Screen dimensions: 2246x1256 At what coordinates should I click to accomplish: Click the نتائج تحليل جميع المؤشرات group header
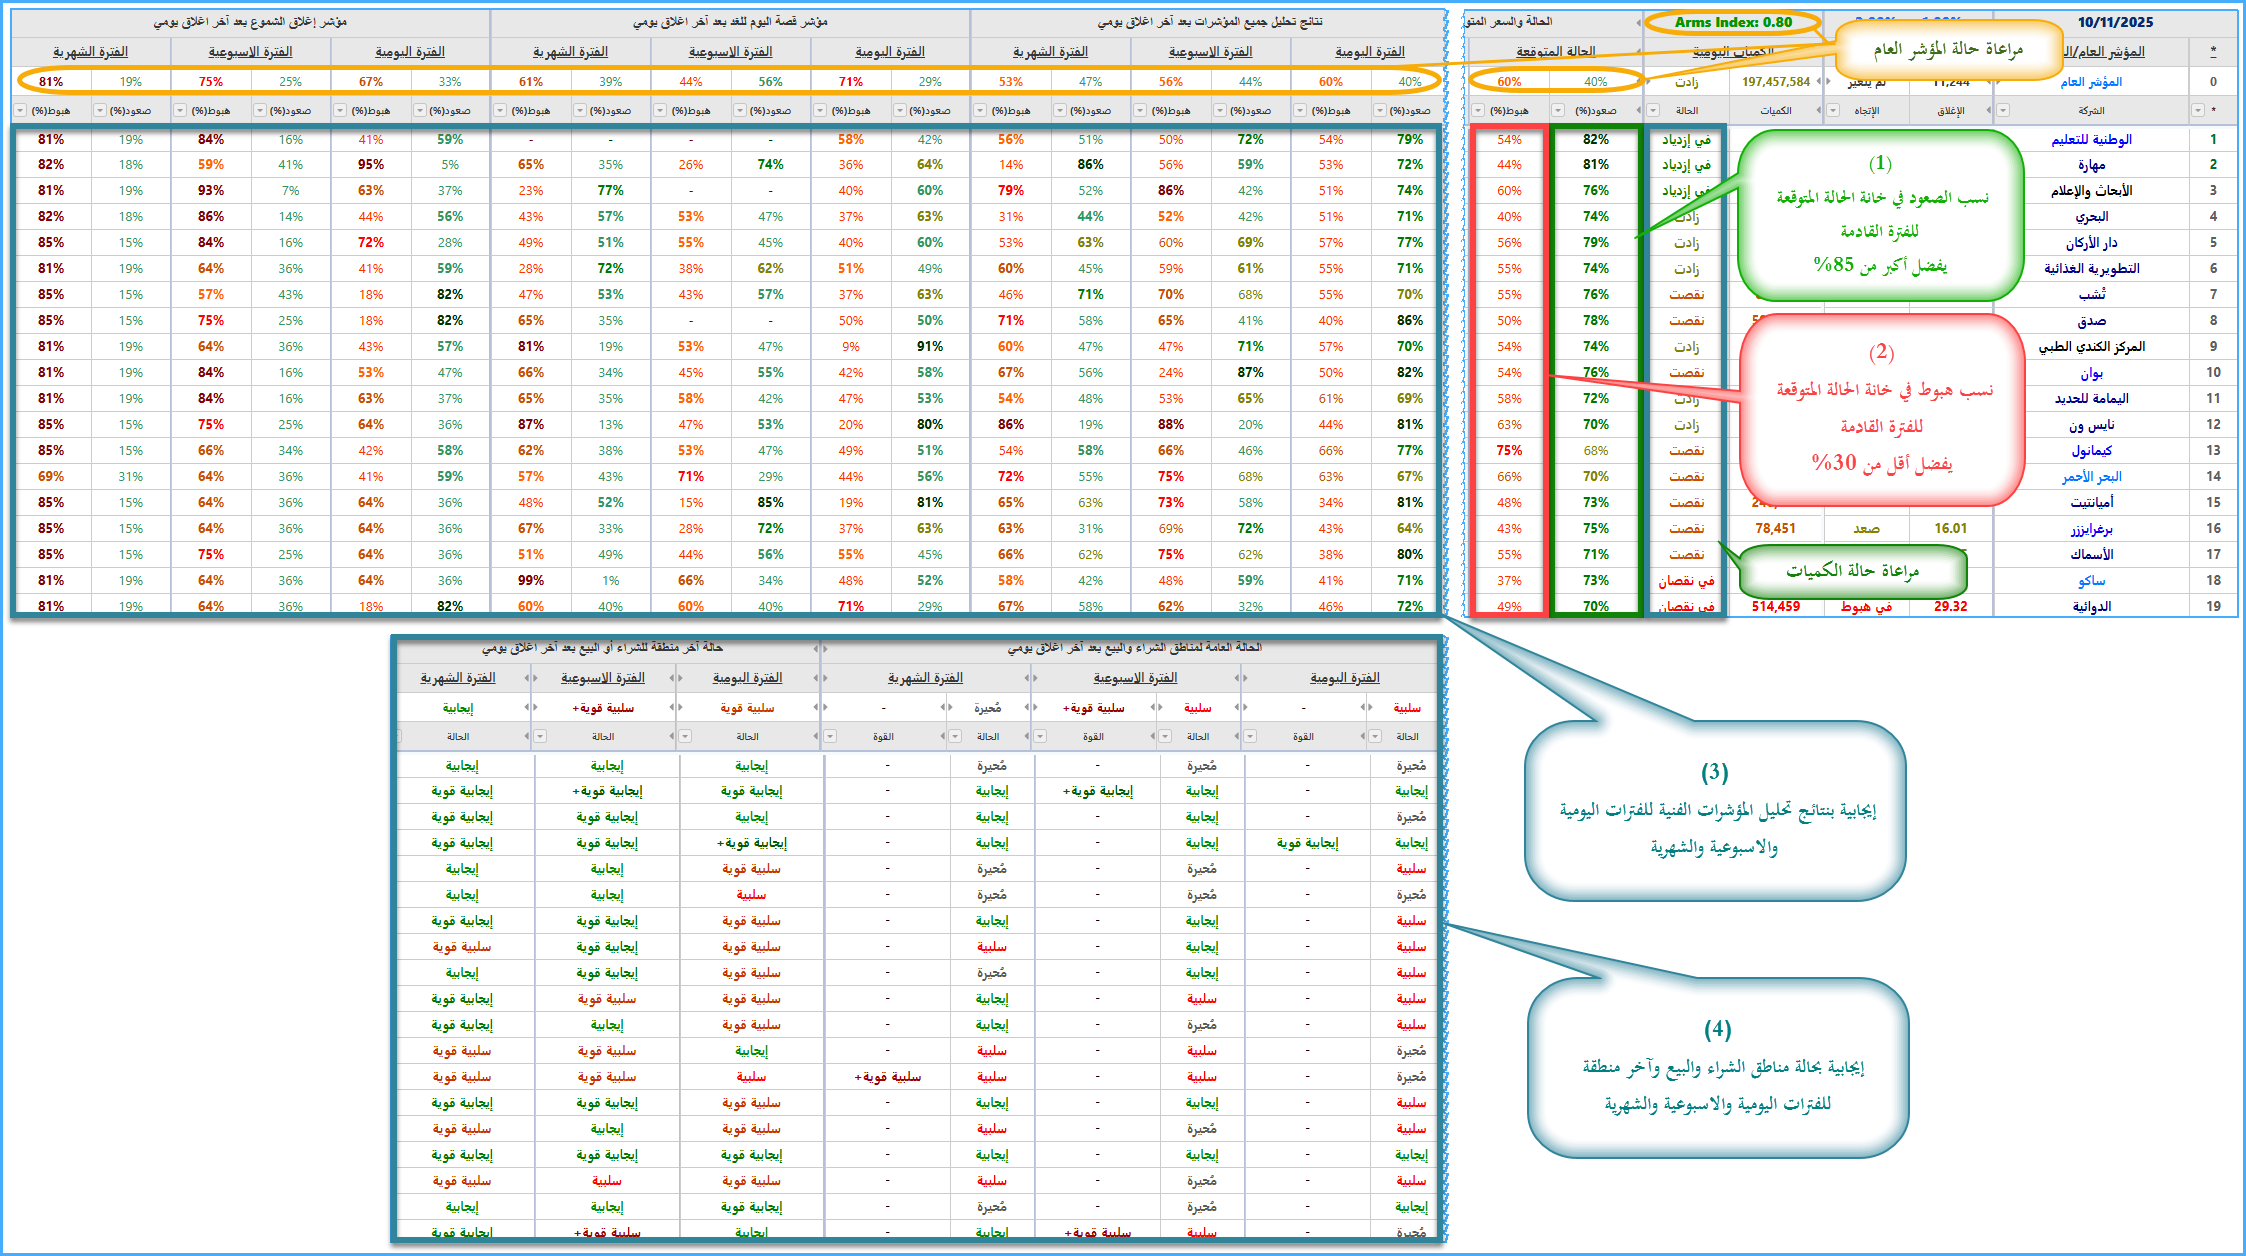[1210, 22]
